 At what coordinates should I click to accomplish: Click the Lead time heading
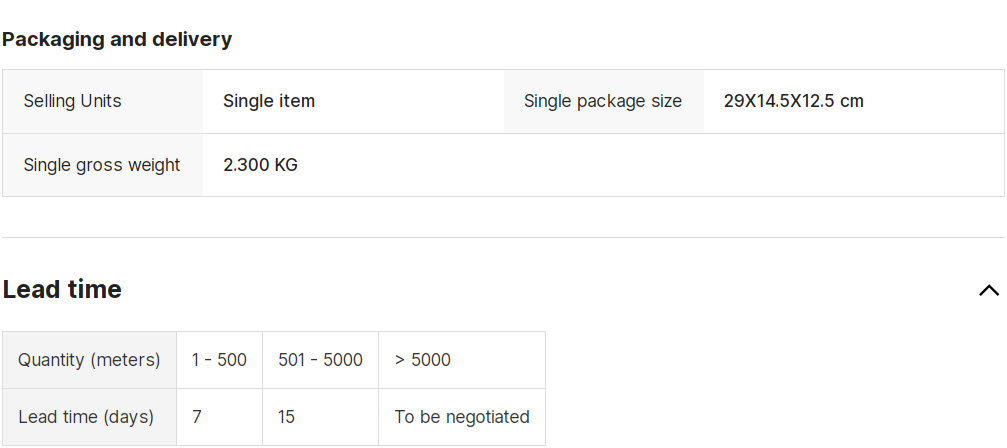point(62,289)
